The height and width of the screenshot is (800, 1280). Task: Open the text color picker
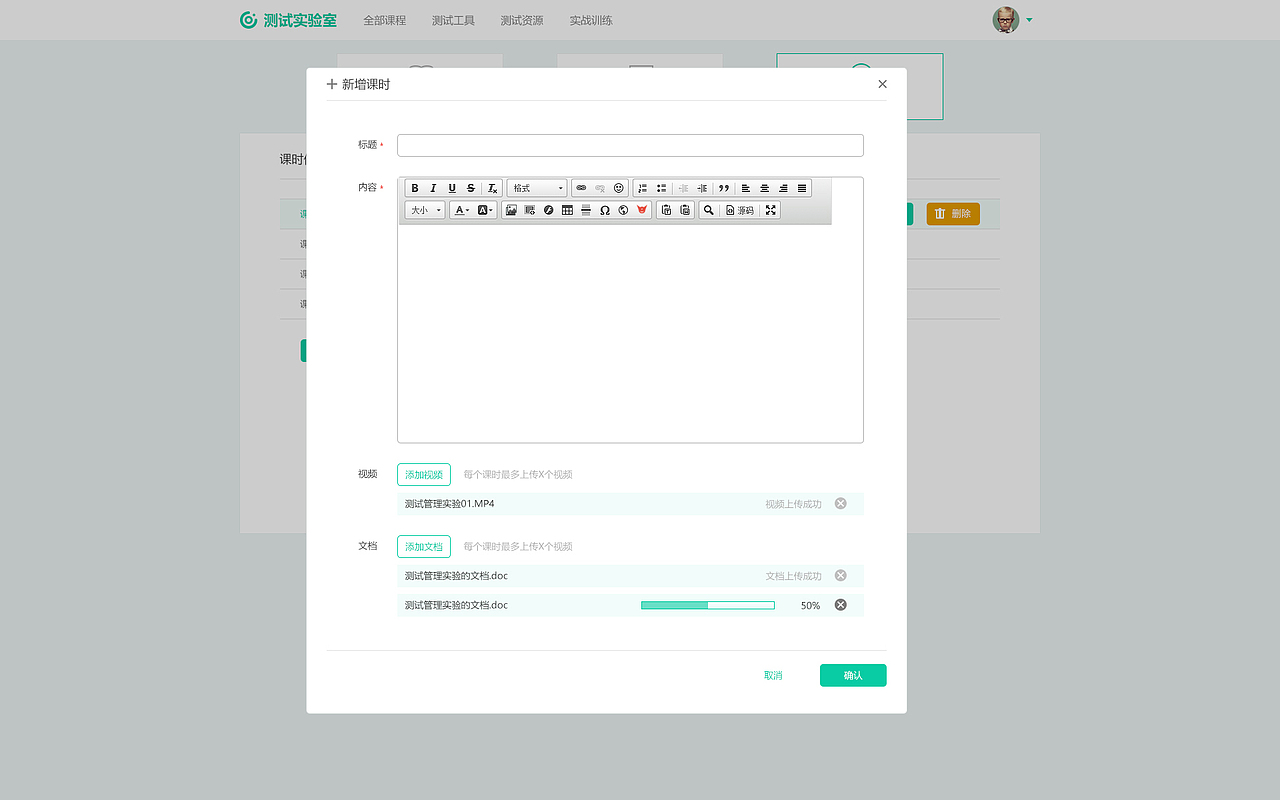(461, 210)
